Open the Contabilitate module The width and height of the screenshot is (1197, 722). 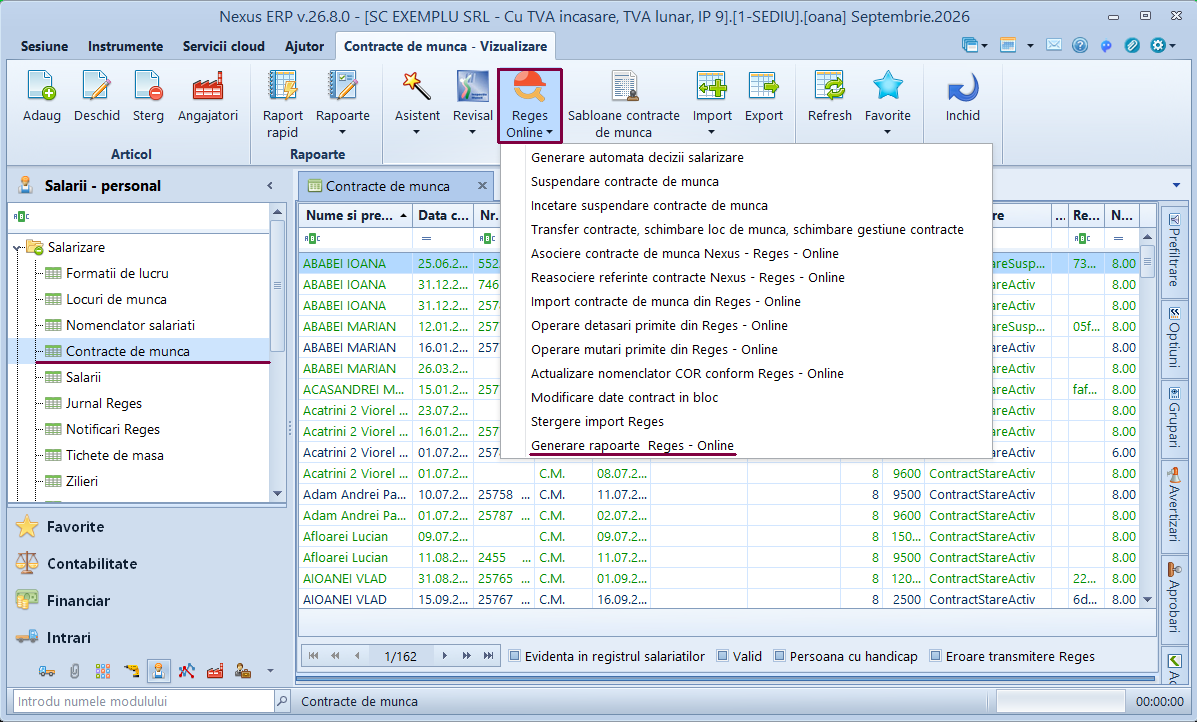coord(92,563)
